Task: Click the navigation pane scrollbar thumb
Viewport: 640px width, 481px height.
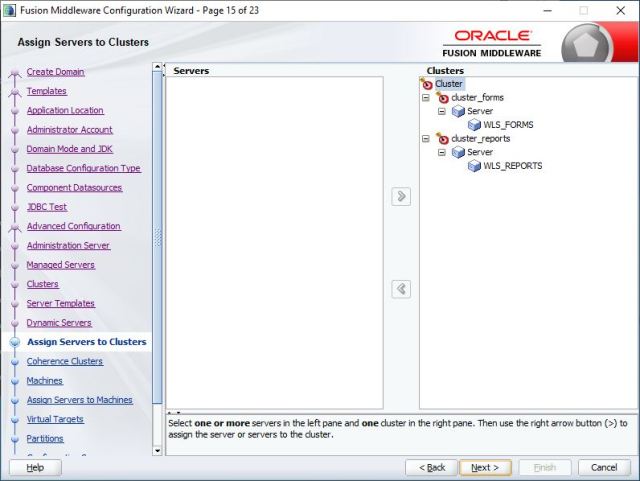Action: tap(158, 238)
